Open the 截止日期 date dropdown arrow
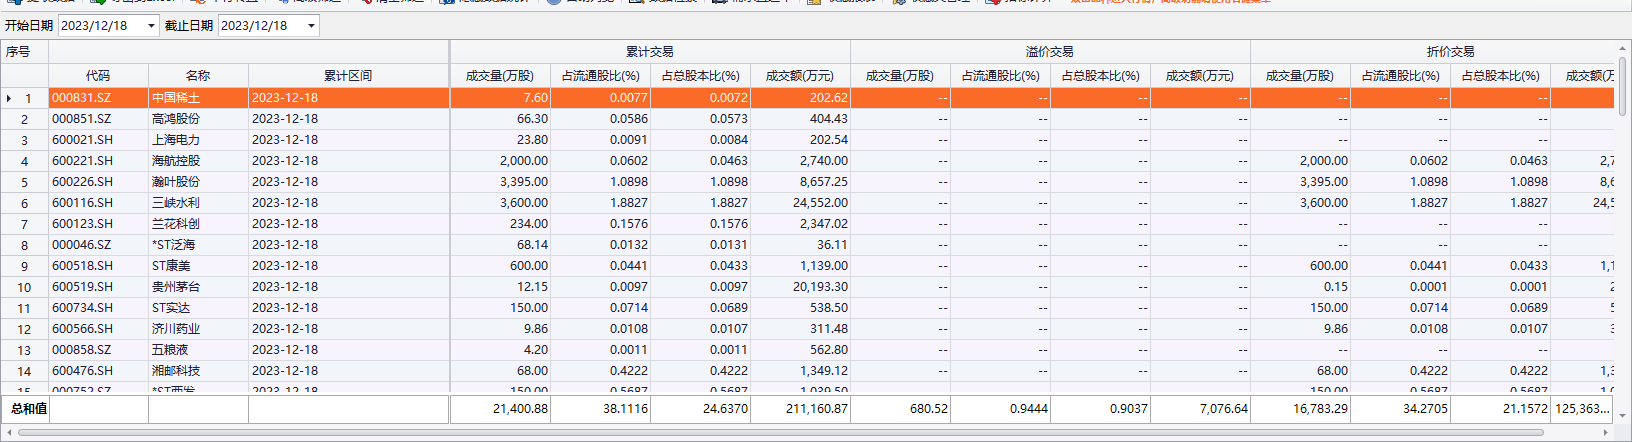The width and height of the screenshot is (1632, 442). (311, 26)
